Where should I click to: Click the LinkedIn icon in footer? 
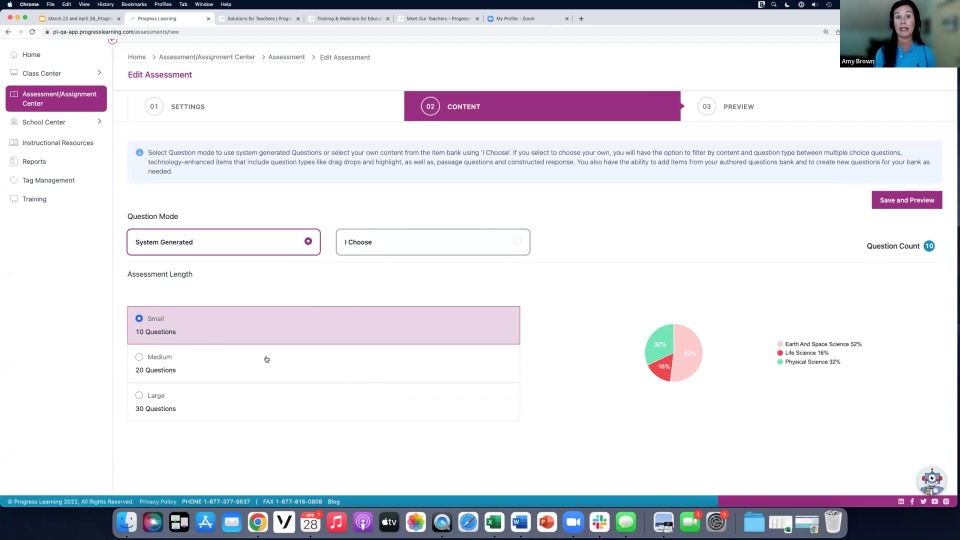tap(901, 501)
